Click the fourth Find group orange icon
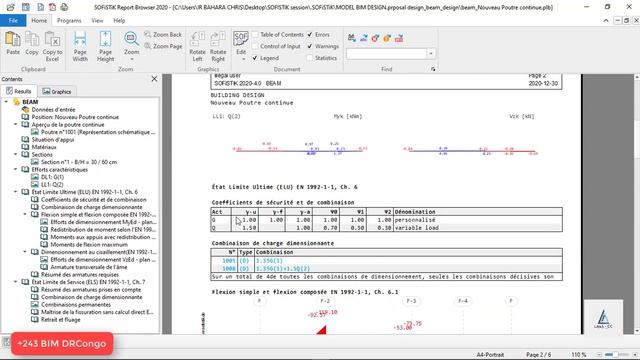This screenshot has height=360, width=640. [387, 38]
